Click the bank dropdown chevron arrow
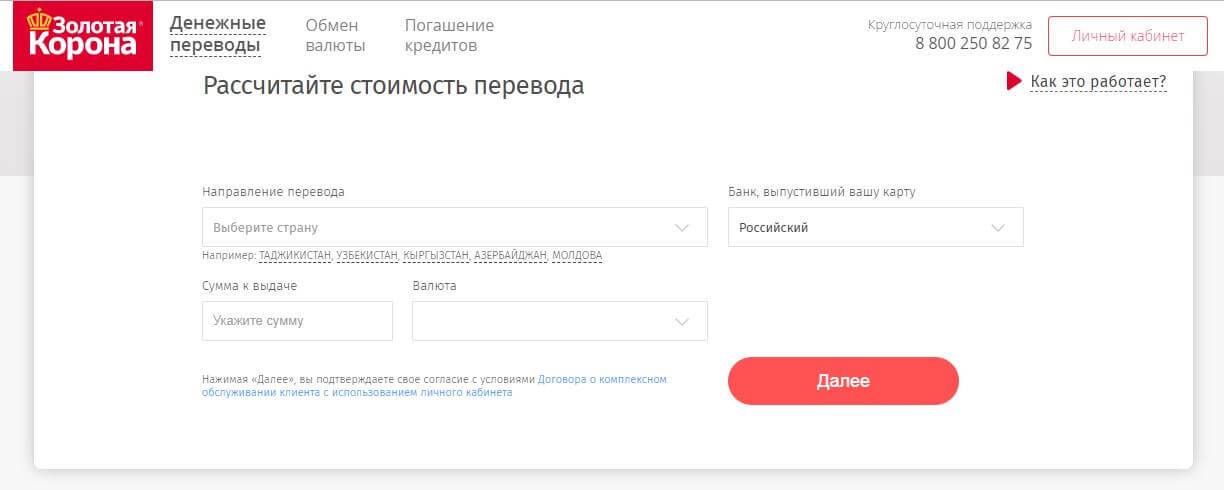 [x=997, y=227]
